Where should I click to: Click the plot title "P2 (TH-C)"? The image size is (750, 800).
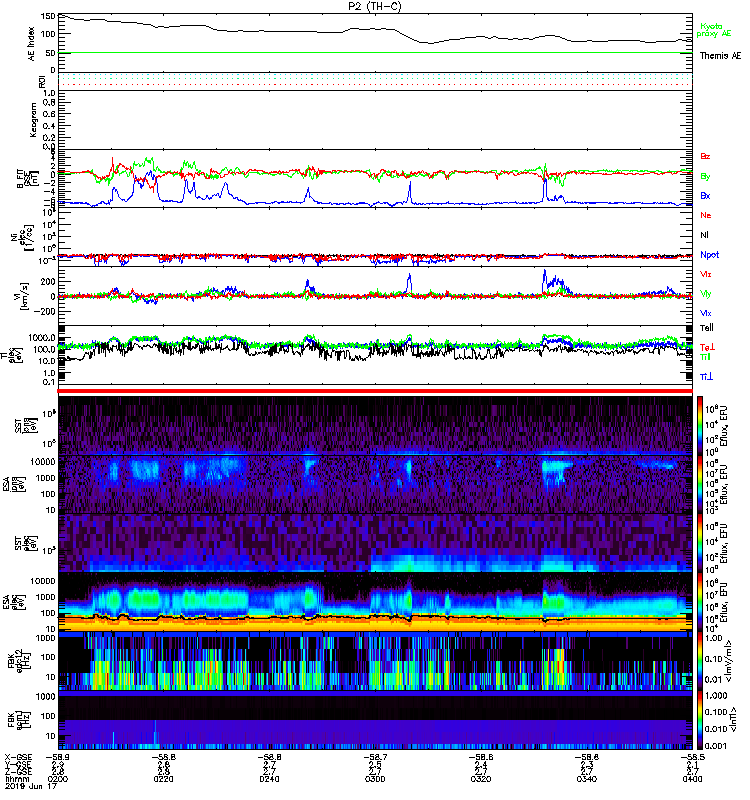click(x=374, y=6)
